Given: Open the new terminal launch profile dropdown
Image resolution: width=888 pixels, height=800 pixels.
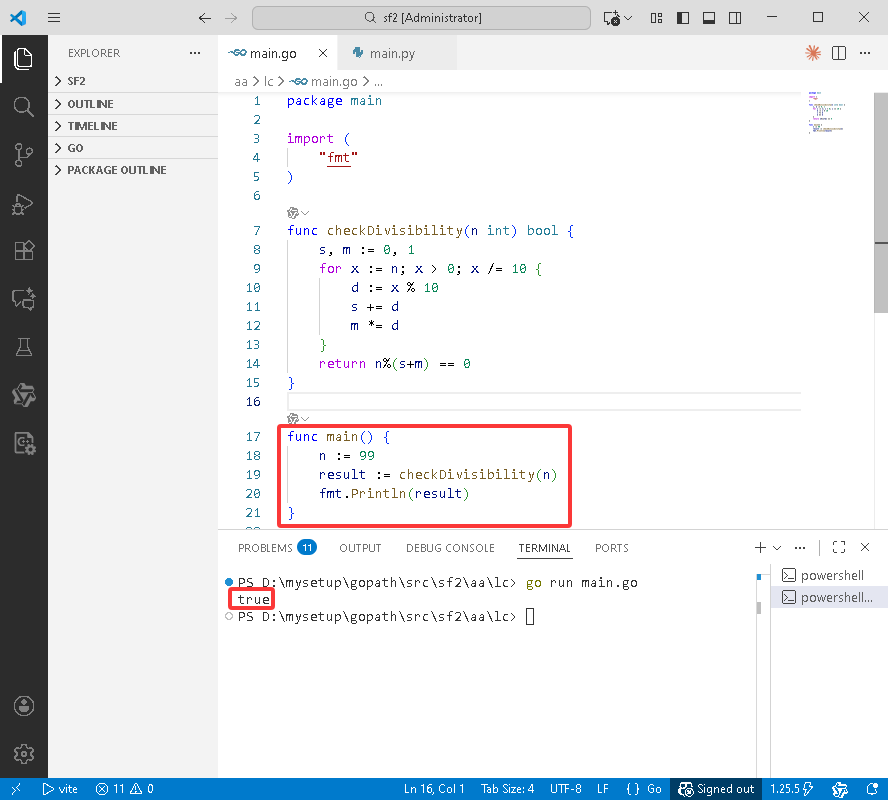Looking at the screenshot, I should (x=777, y=547).
